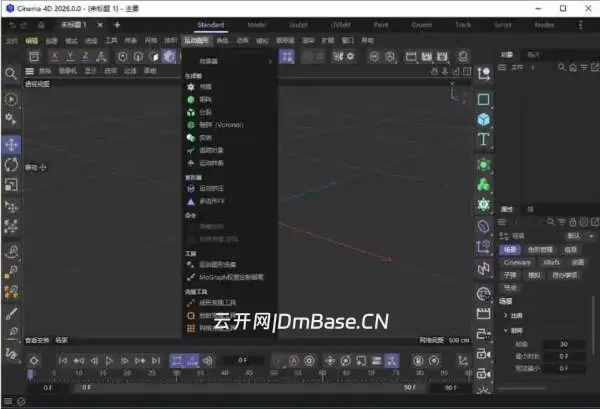Add a rectangle spline from right palette
The height and width of the screenshot is (409, 600).
(x=483, y=99)
